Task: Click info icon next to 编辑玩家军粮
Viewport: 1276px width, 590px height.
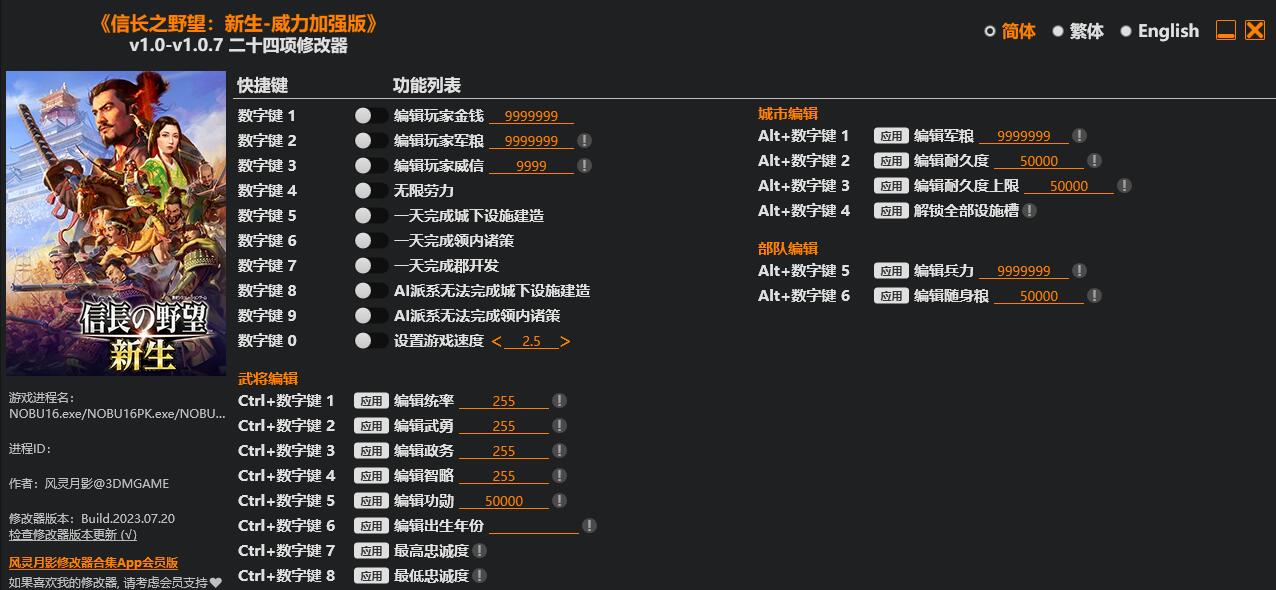Action: point(584,141)
